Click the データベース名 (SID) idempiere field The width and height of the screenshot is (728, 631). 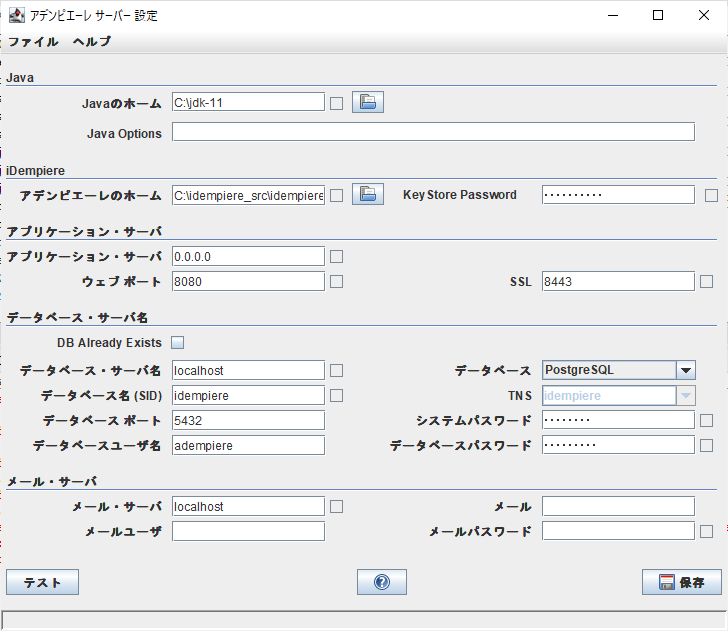point(248,395)
